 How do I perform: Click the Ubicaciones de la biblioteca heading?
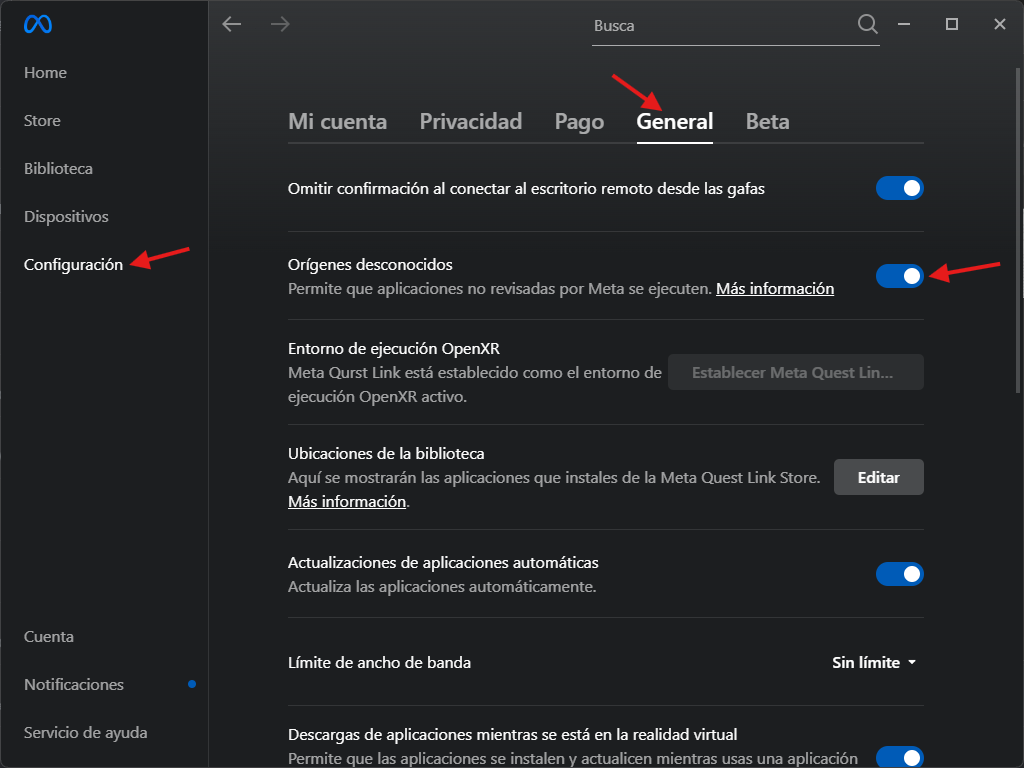pos(386,453)
